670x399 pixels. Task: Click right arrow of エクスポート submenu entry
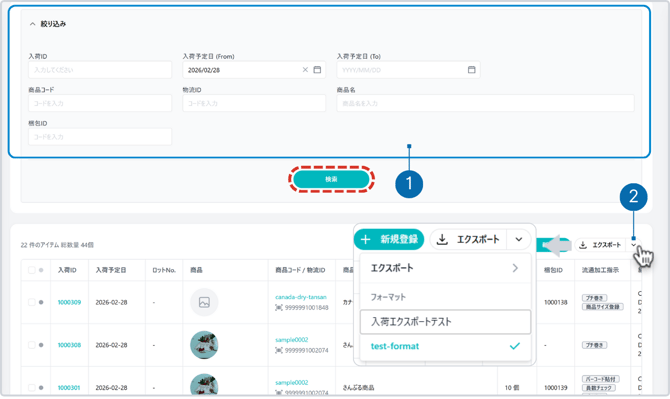click(515, 268)
